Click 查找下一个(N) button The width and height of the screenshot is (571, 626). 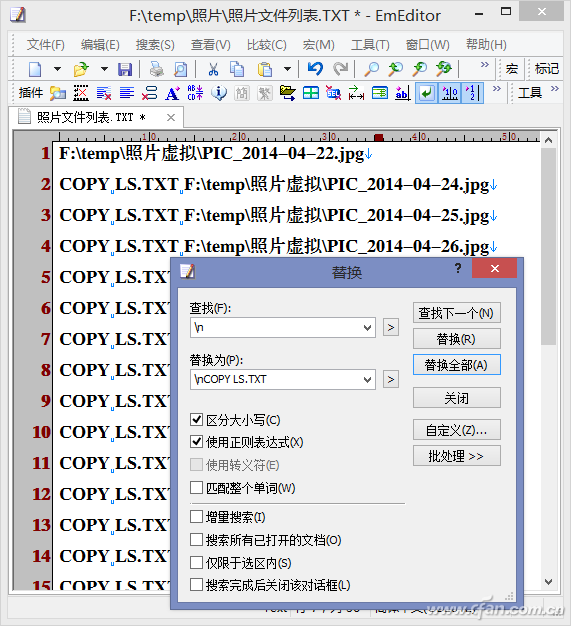456,313
